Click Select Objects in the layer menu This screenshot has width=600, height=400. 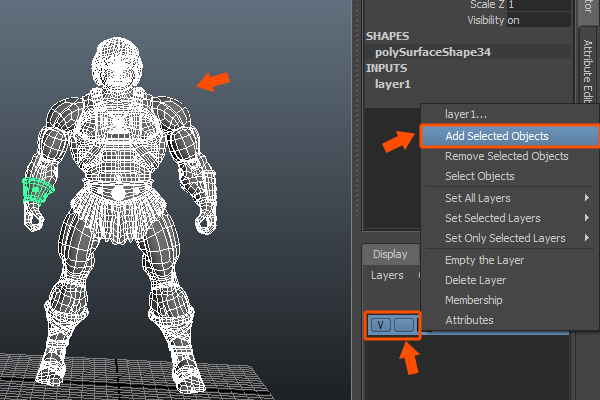tap(479, 176)
